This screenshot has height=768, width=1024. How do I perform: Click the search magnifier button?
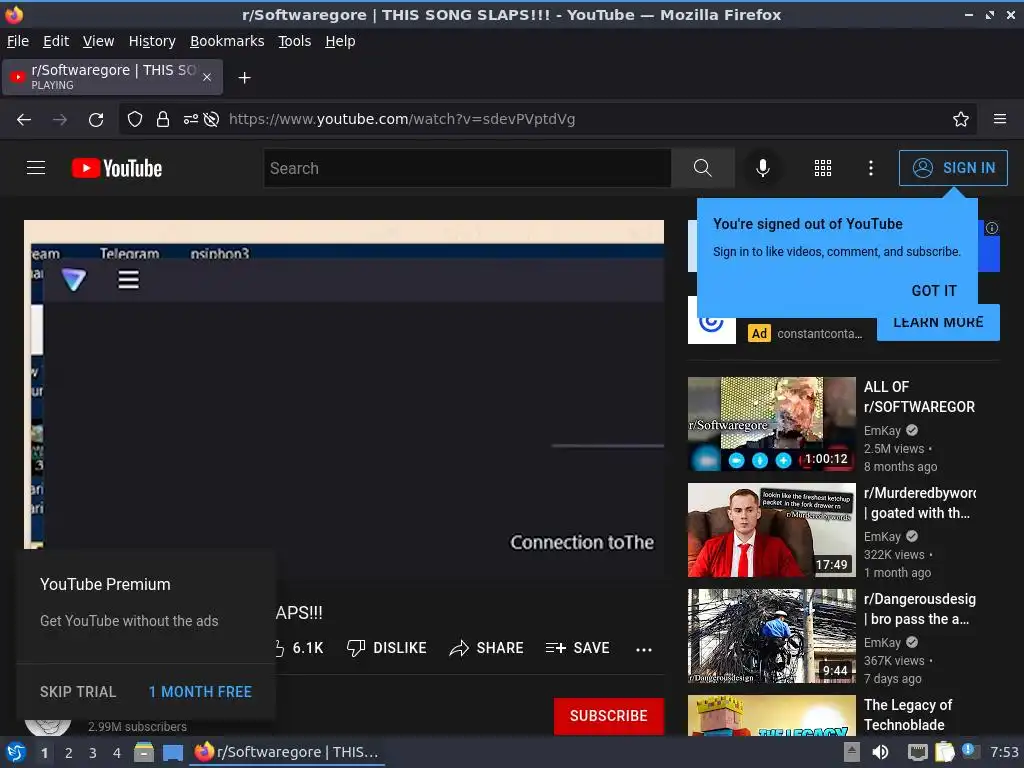coord(703,168)
